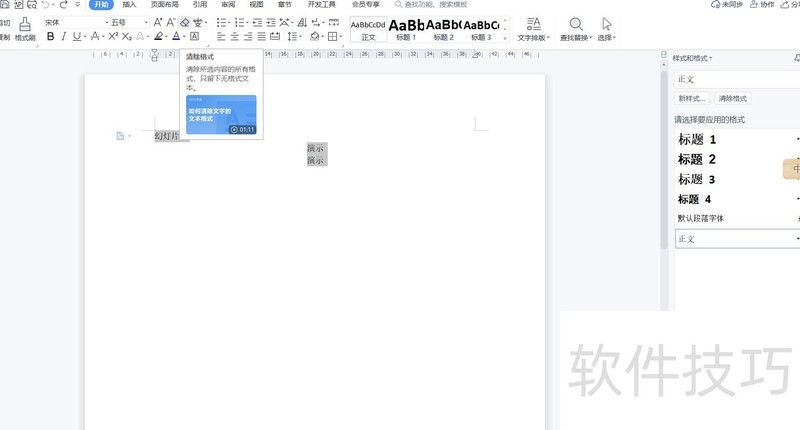
Task: Switch to the 开始 Home tab
Action: click(102, 5)
